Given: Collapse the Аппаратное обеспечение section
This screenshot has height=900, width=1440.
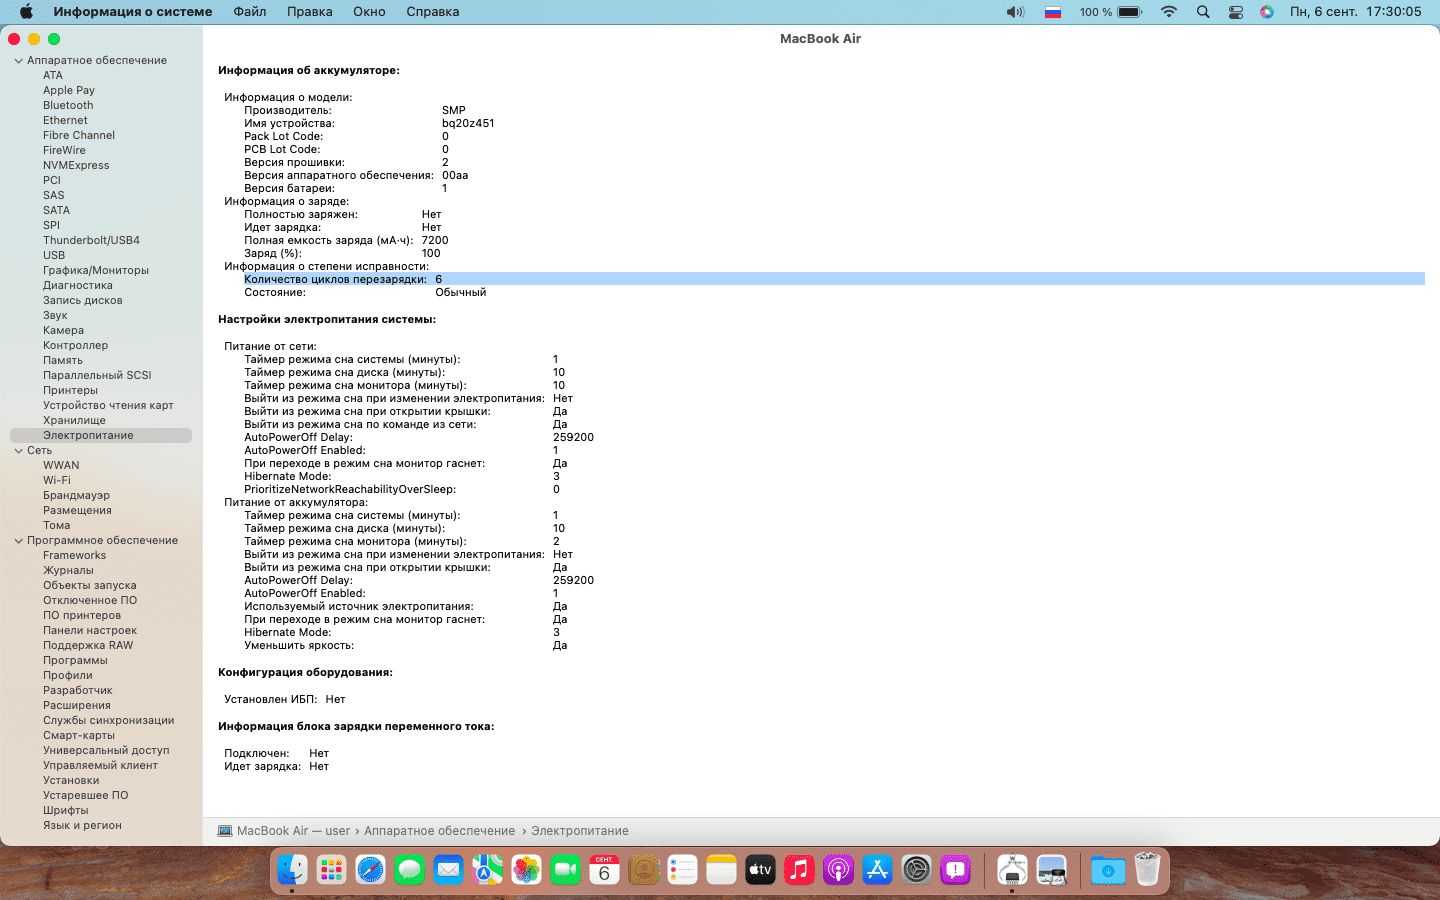Looking at the screenshot, I should click(18, 60).
